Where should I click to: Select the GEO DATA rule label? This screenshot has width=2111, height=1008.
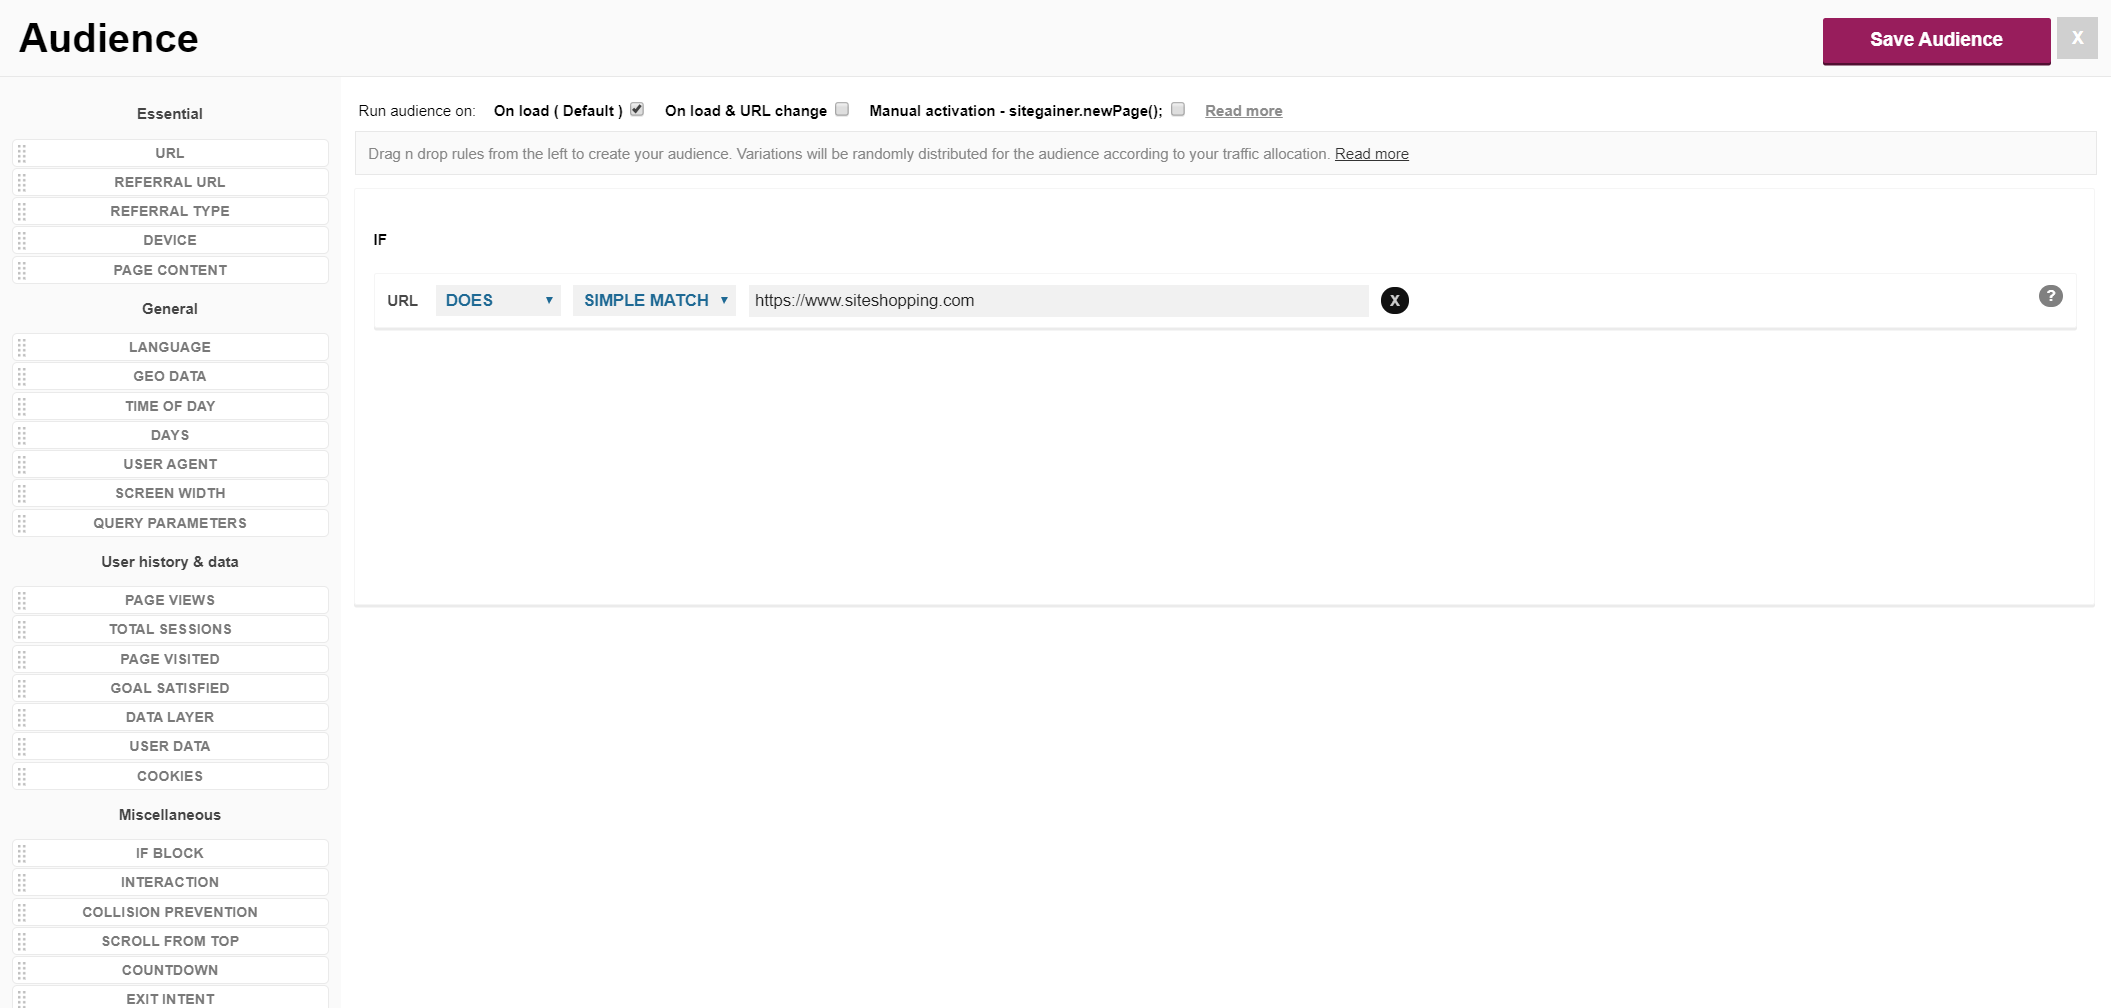pyautogui.click(x=170, y=376)
